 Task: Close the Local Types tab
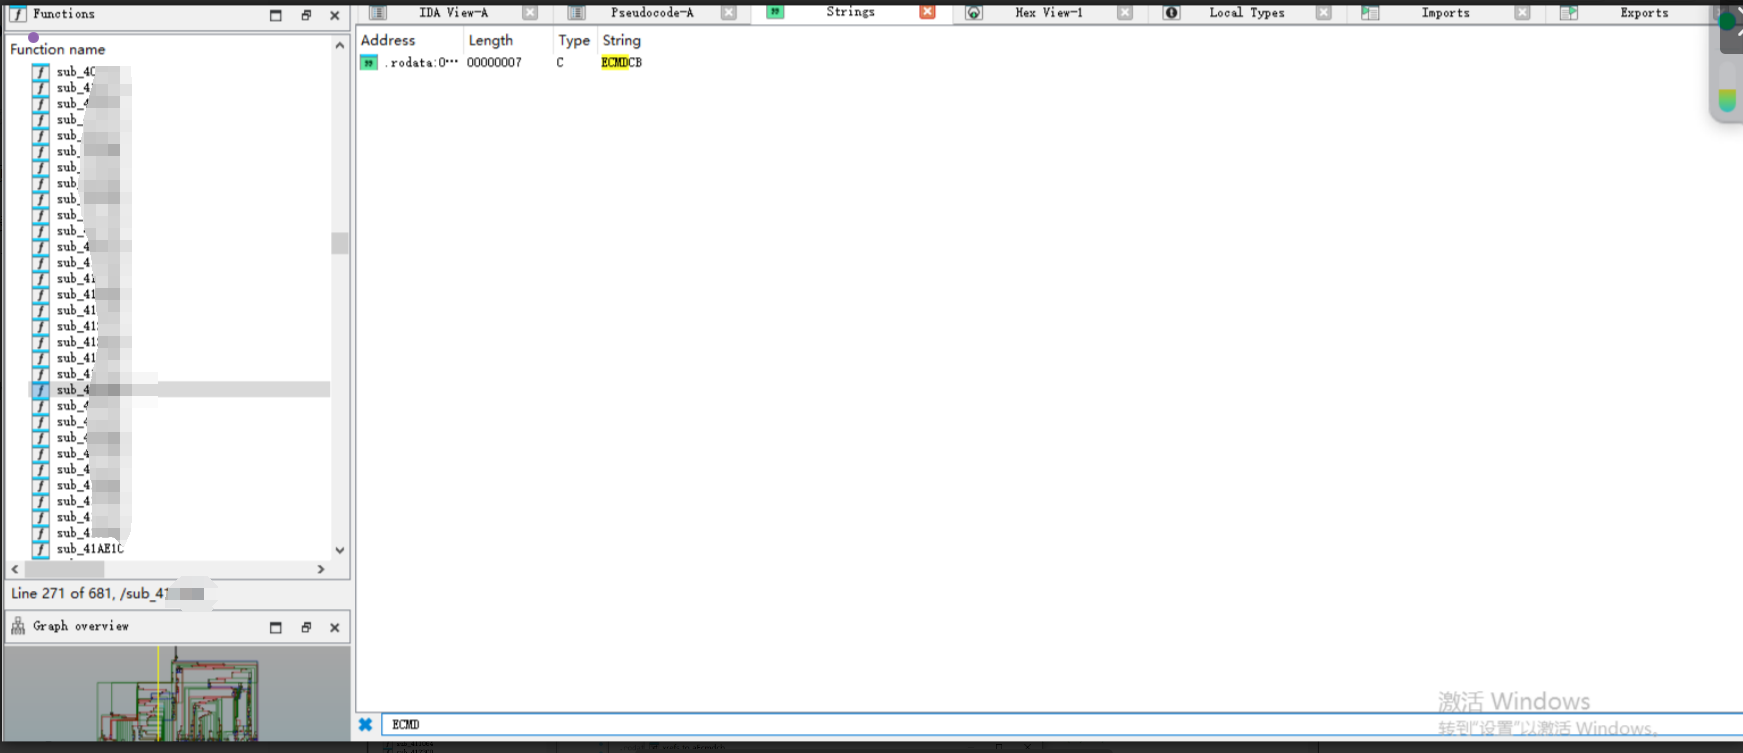point(1324,13)
